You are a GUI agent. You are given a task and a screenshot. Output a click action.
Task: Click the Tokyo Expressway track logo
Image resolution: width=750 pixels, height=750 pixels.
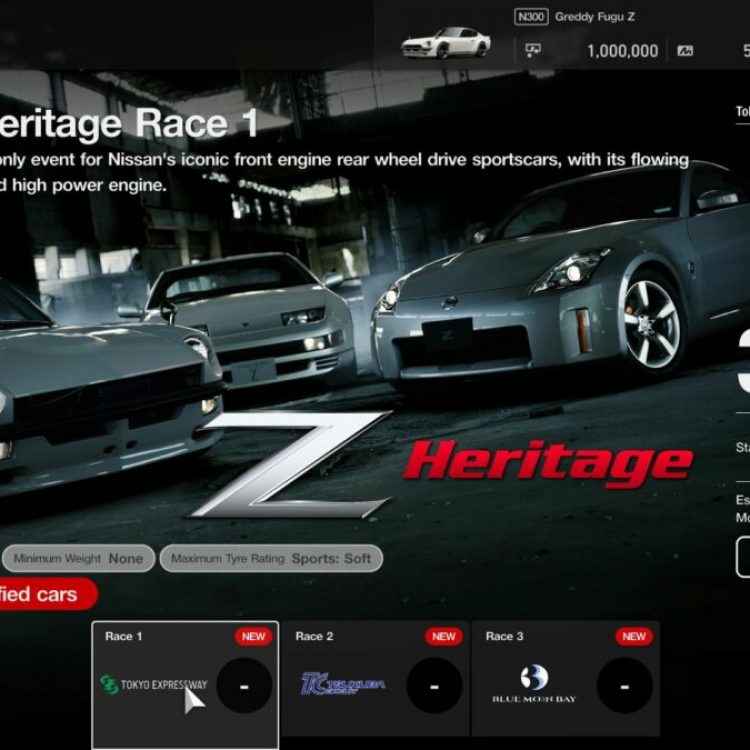click(154, 684)
